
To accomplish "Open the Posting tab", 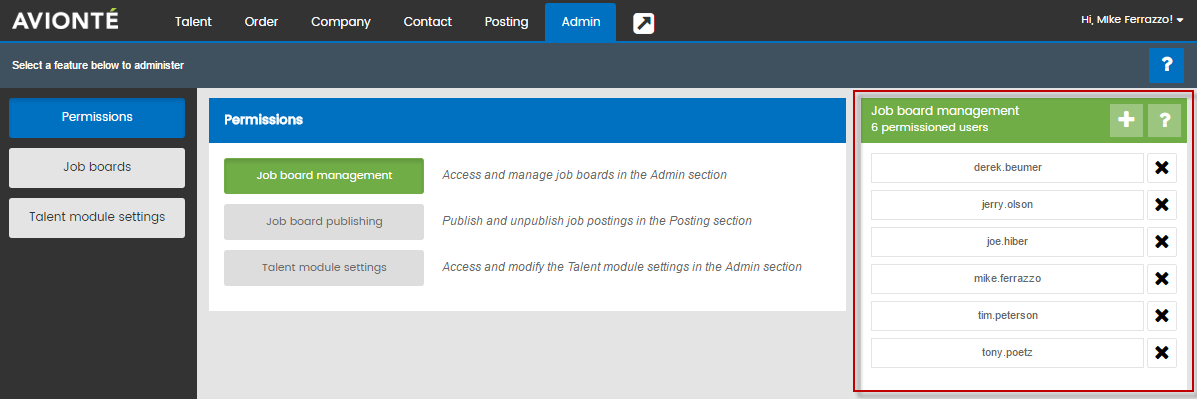I will coord(506,22).
